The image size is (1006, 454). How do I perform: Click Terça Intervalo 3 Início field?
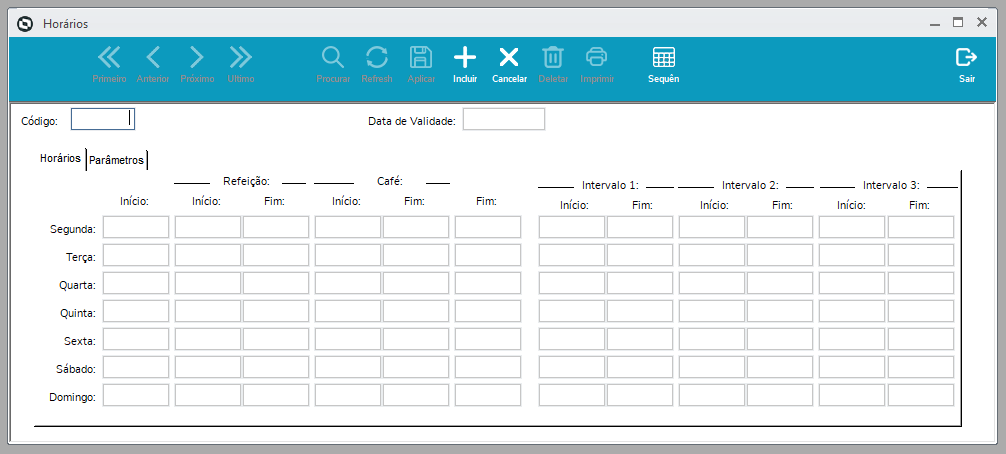(851, 255)
